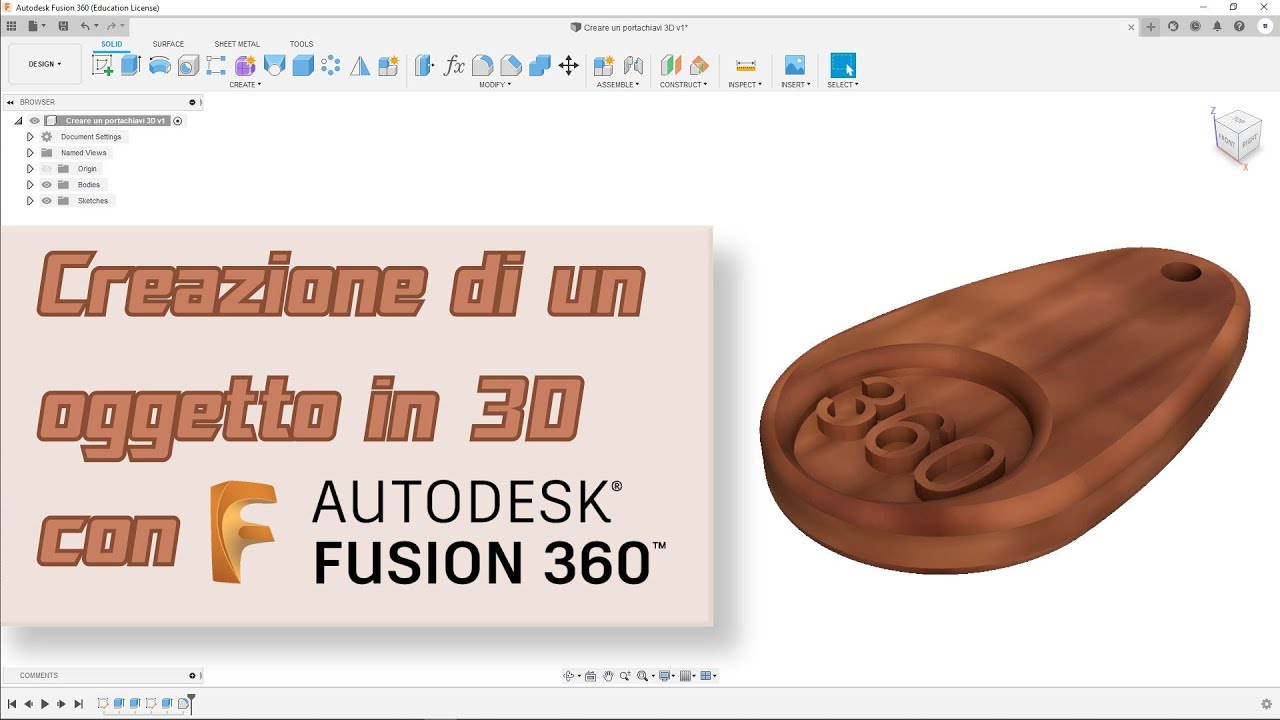Image resolution: width=1280 pixels, height=720 pixels.
Task: Select the Hole tool
Action: click(x=188, y=66)
